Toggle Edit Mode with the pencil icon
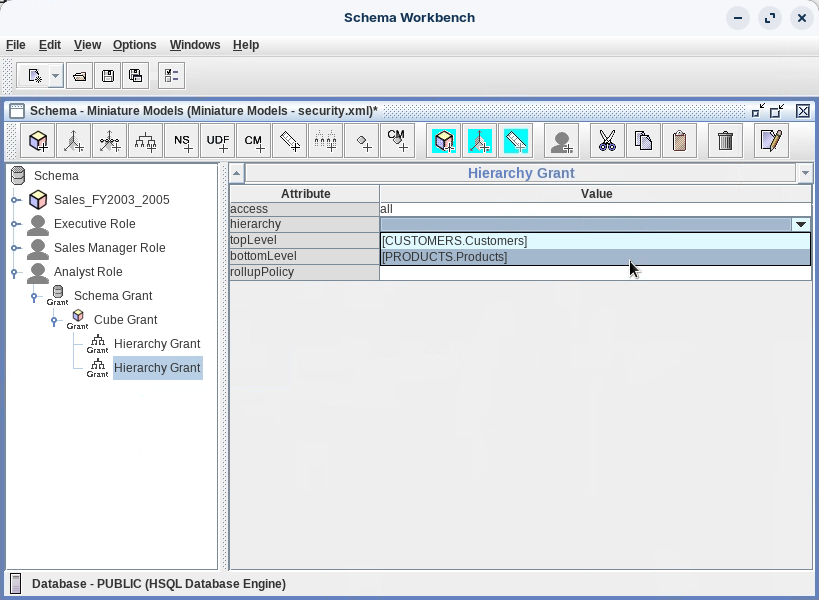819x600 pixels. 770,141
